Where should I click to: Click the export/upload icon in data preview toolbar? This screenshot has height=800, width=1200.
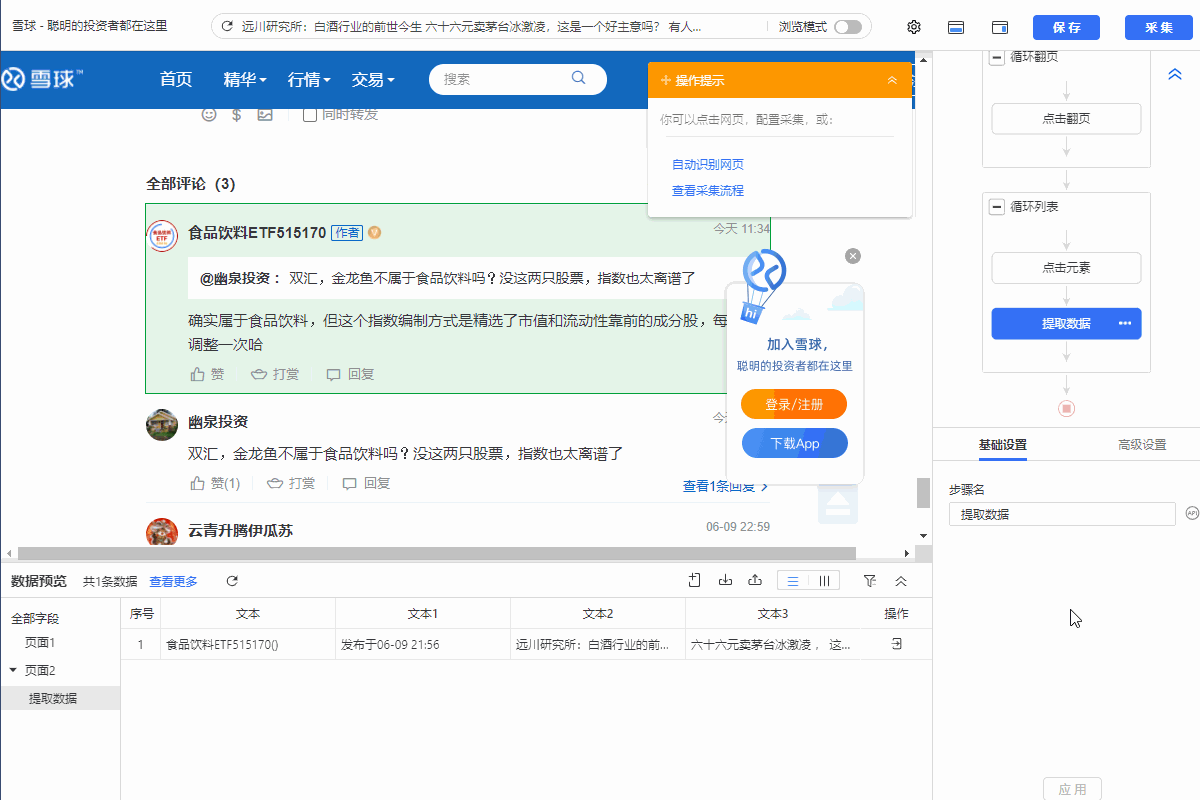[x=755, y=580]
